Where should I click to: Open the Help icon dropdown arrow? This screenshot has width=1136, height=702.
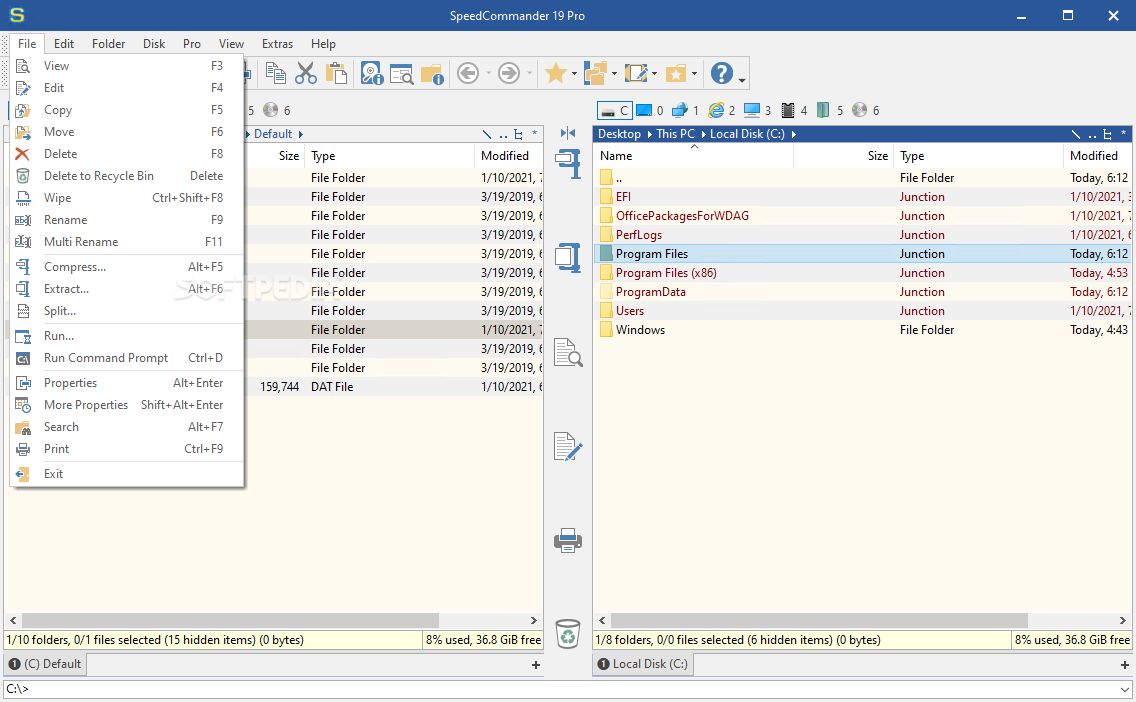pos(741,80)
